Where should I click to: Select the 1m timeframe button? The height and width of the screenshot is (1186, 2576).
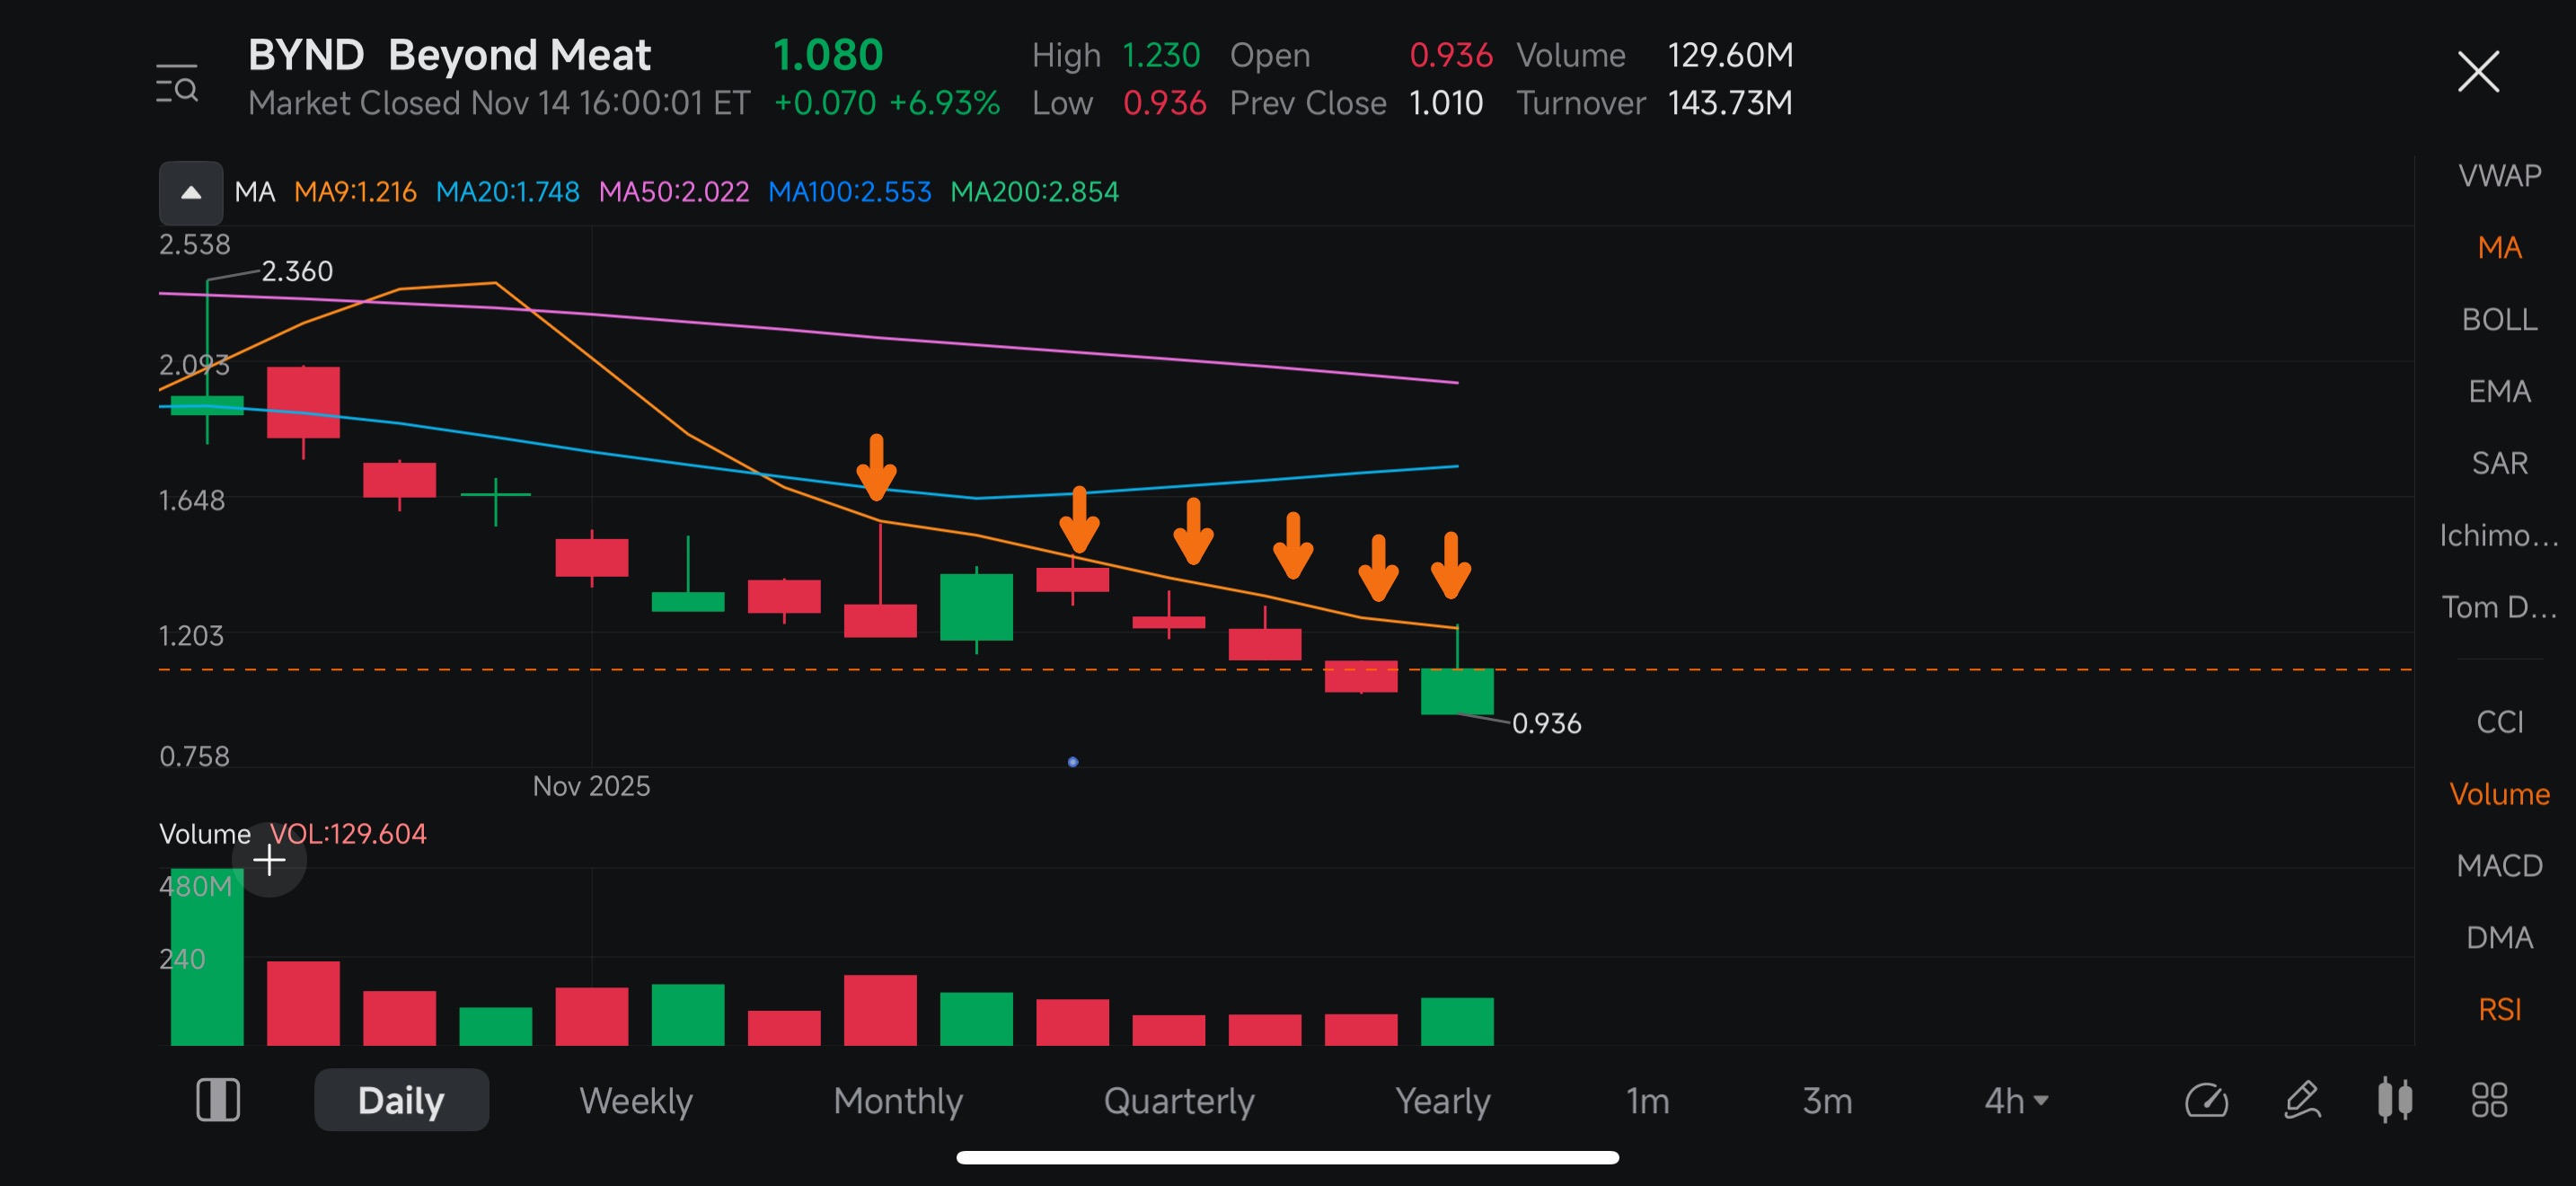(1647, 1100)
